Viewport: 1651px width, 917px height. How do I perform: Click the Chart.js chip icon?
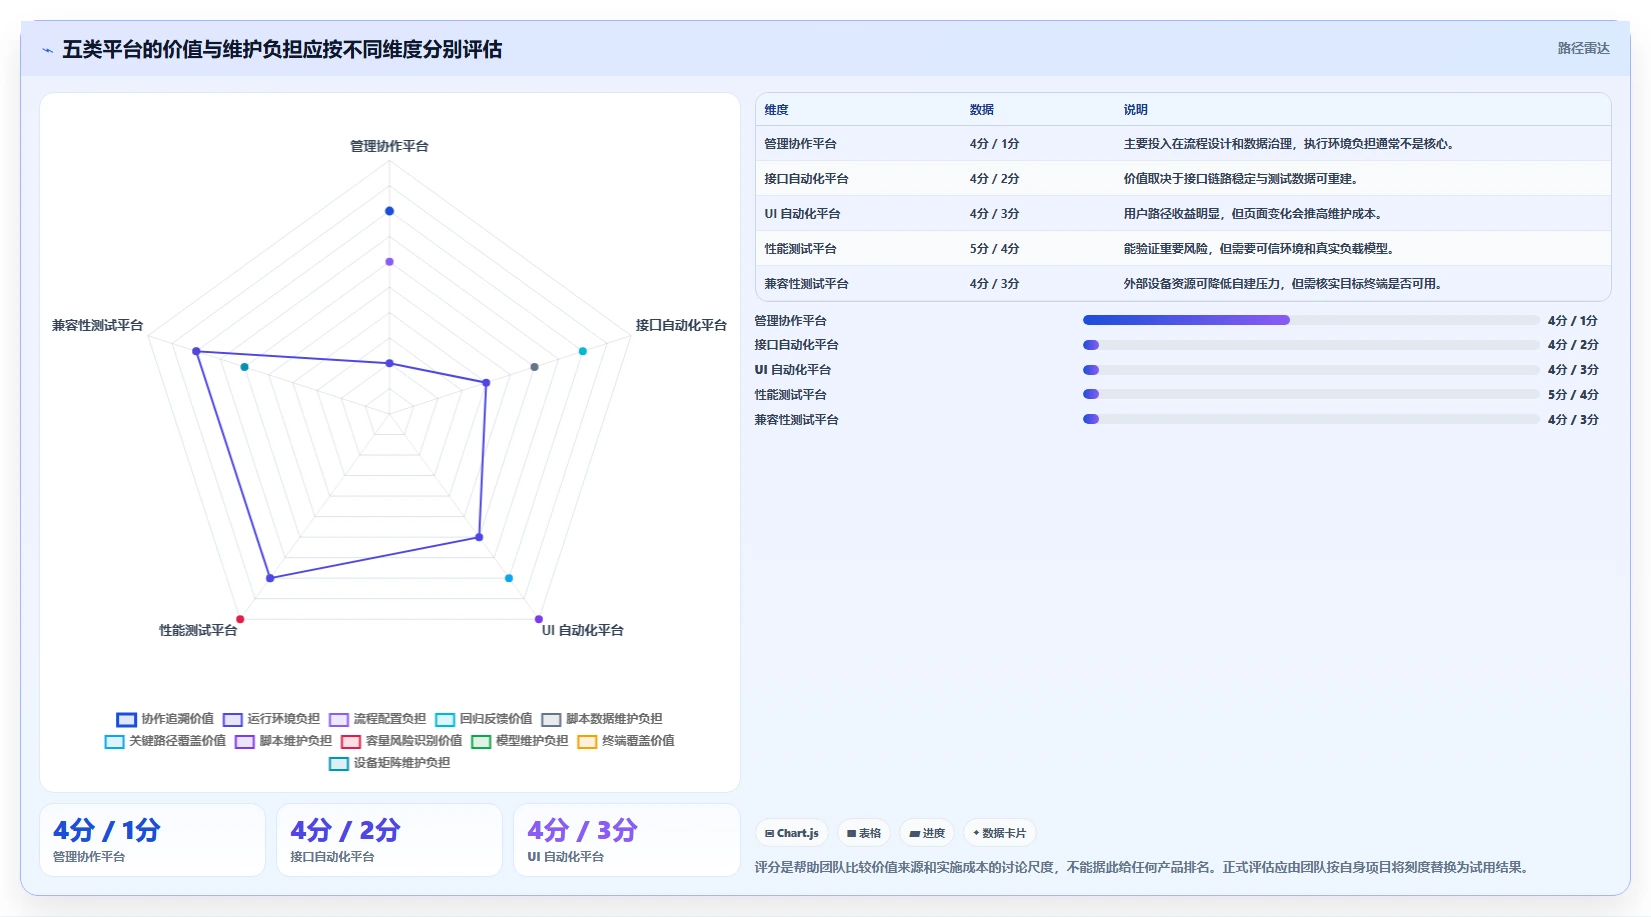tap(769, 833)
